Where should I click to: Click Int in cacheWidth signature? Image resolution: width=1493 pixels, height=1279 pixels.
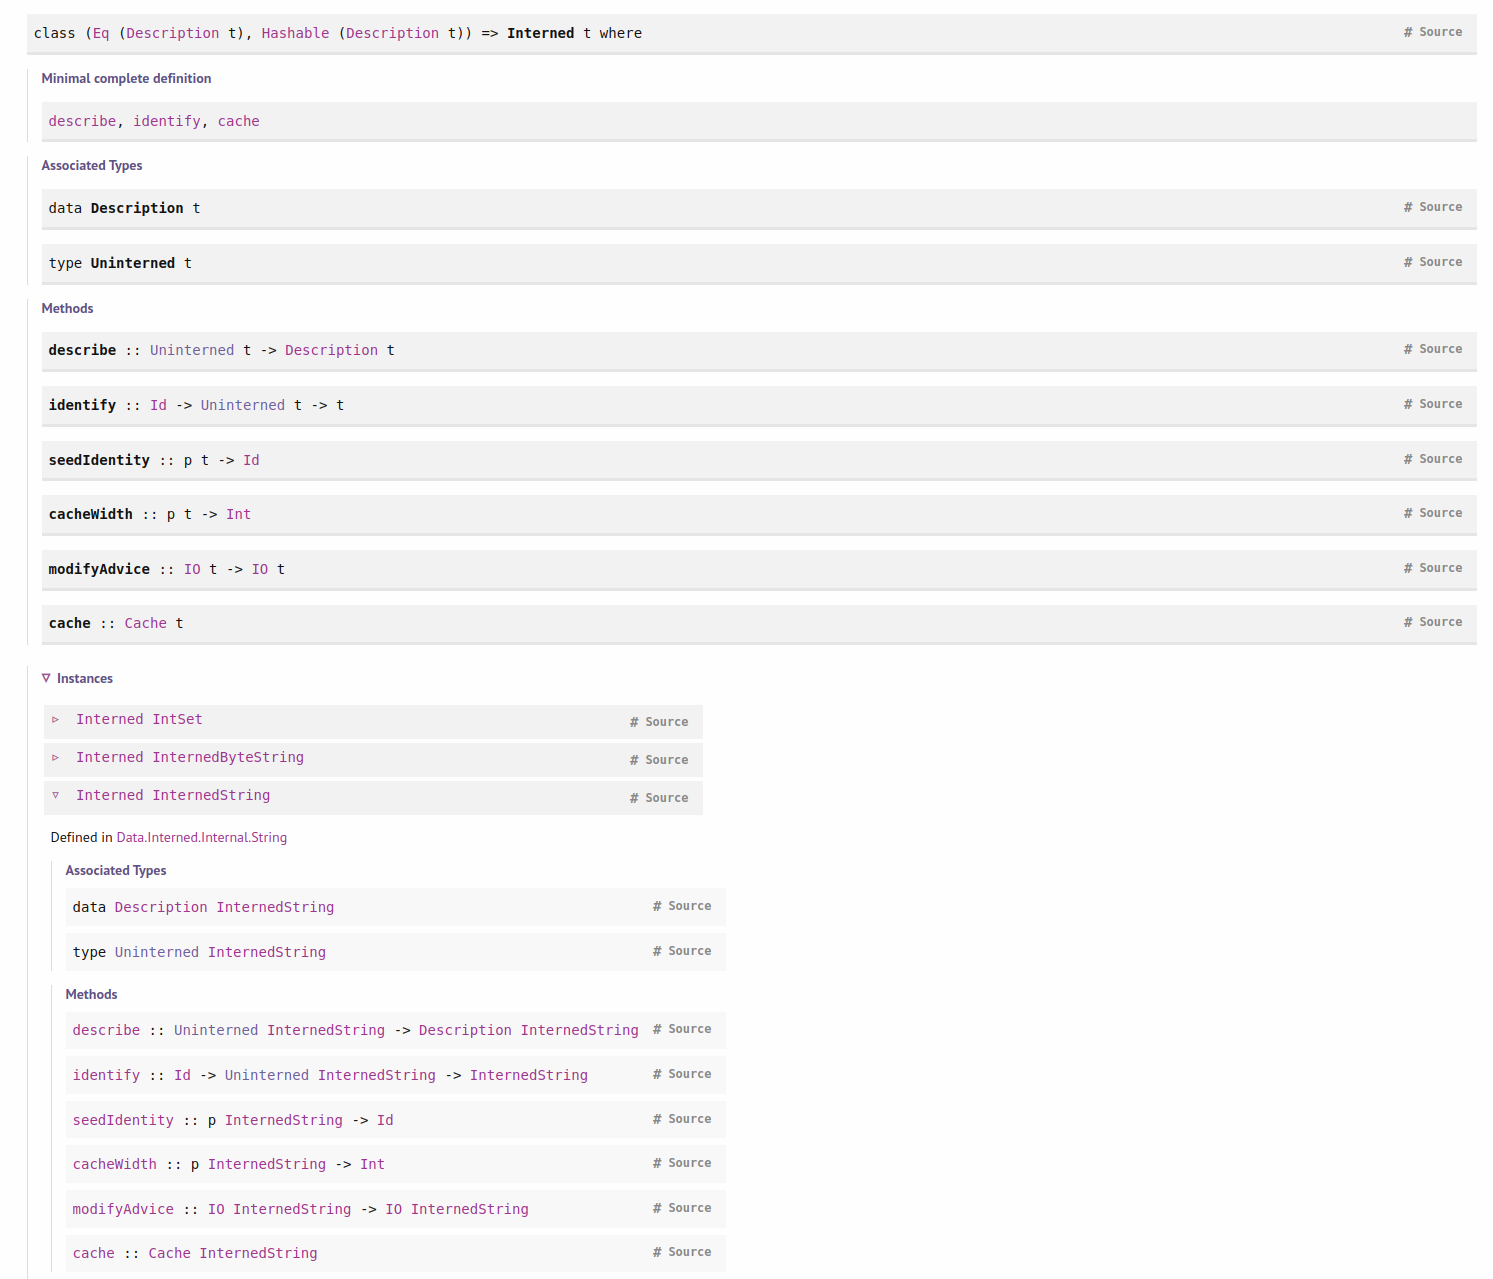(239, 514)
